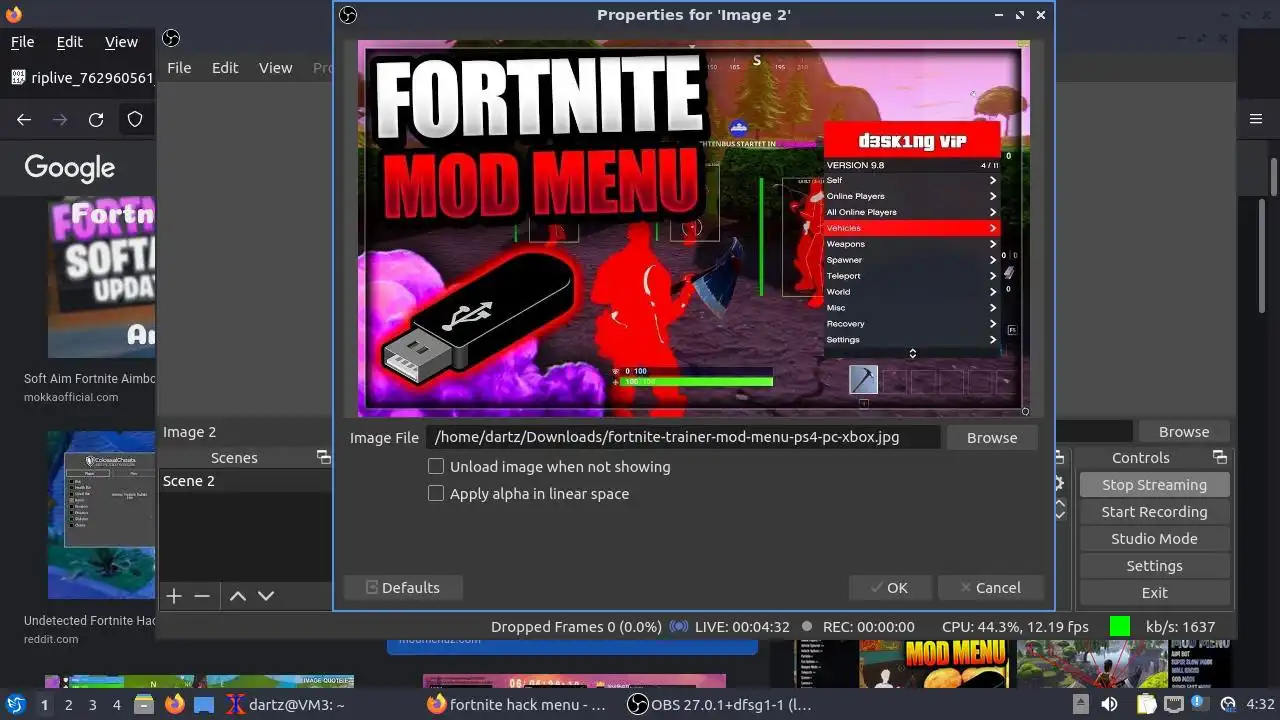Click Stop Streaming in OBS Controls
1280x720 pixels.
pos(1154,484)
